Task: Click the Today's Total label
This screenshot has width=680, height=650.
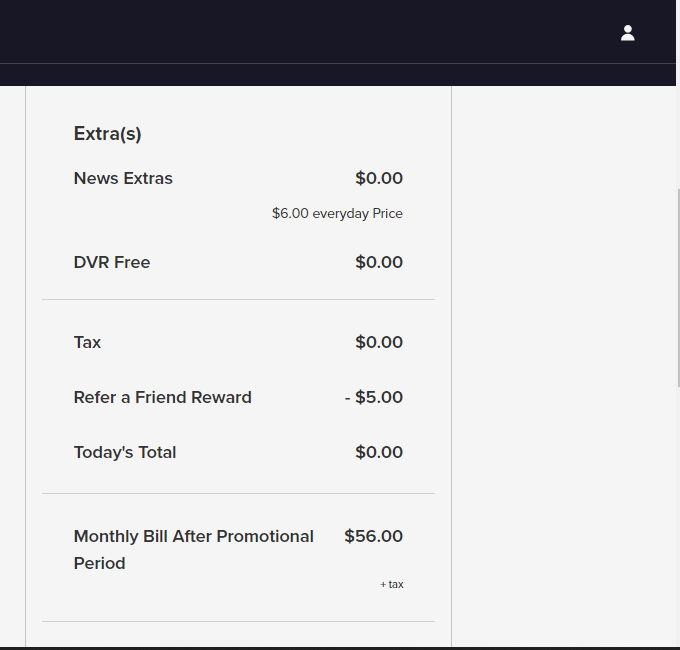Action: click(x=125, y=452)
